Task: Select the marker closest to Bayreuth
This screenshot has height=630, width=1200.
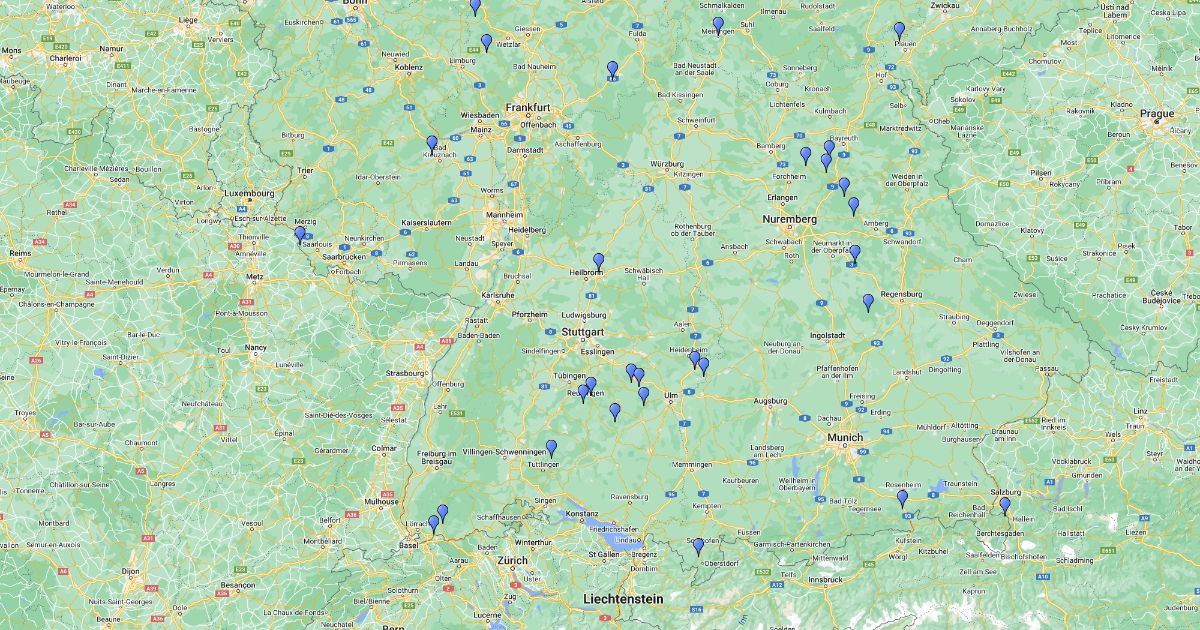Action: [829, 148]
